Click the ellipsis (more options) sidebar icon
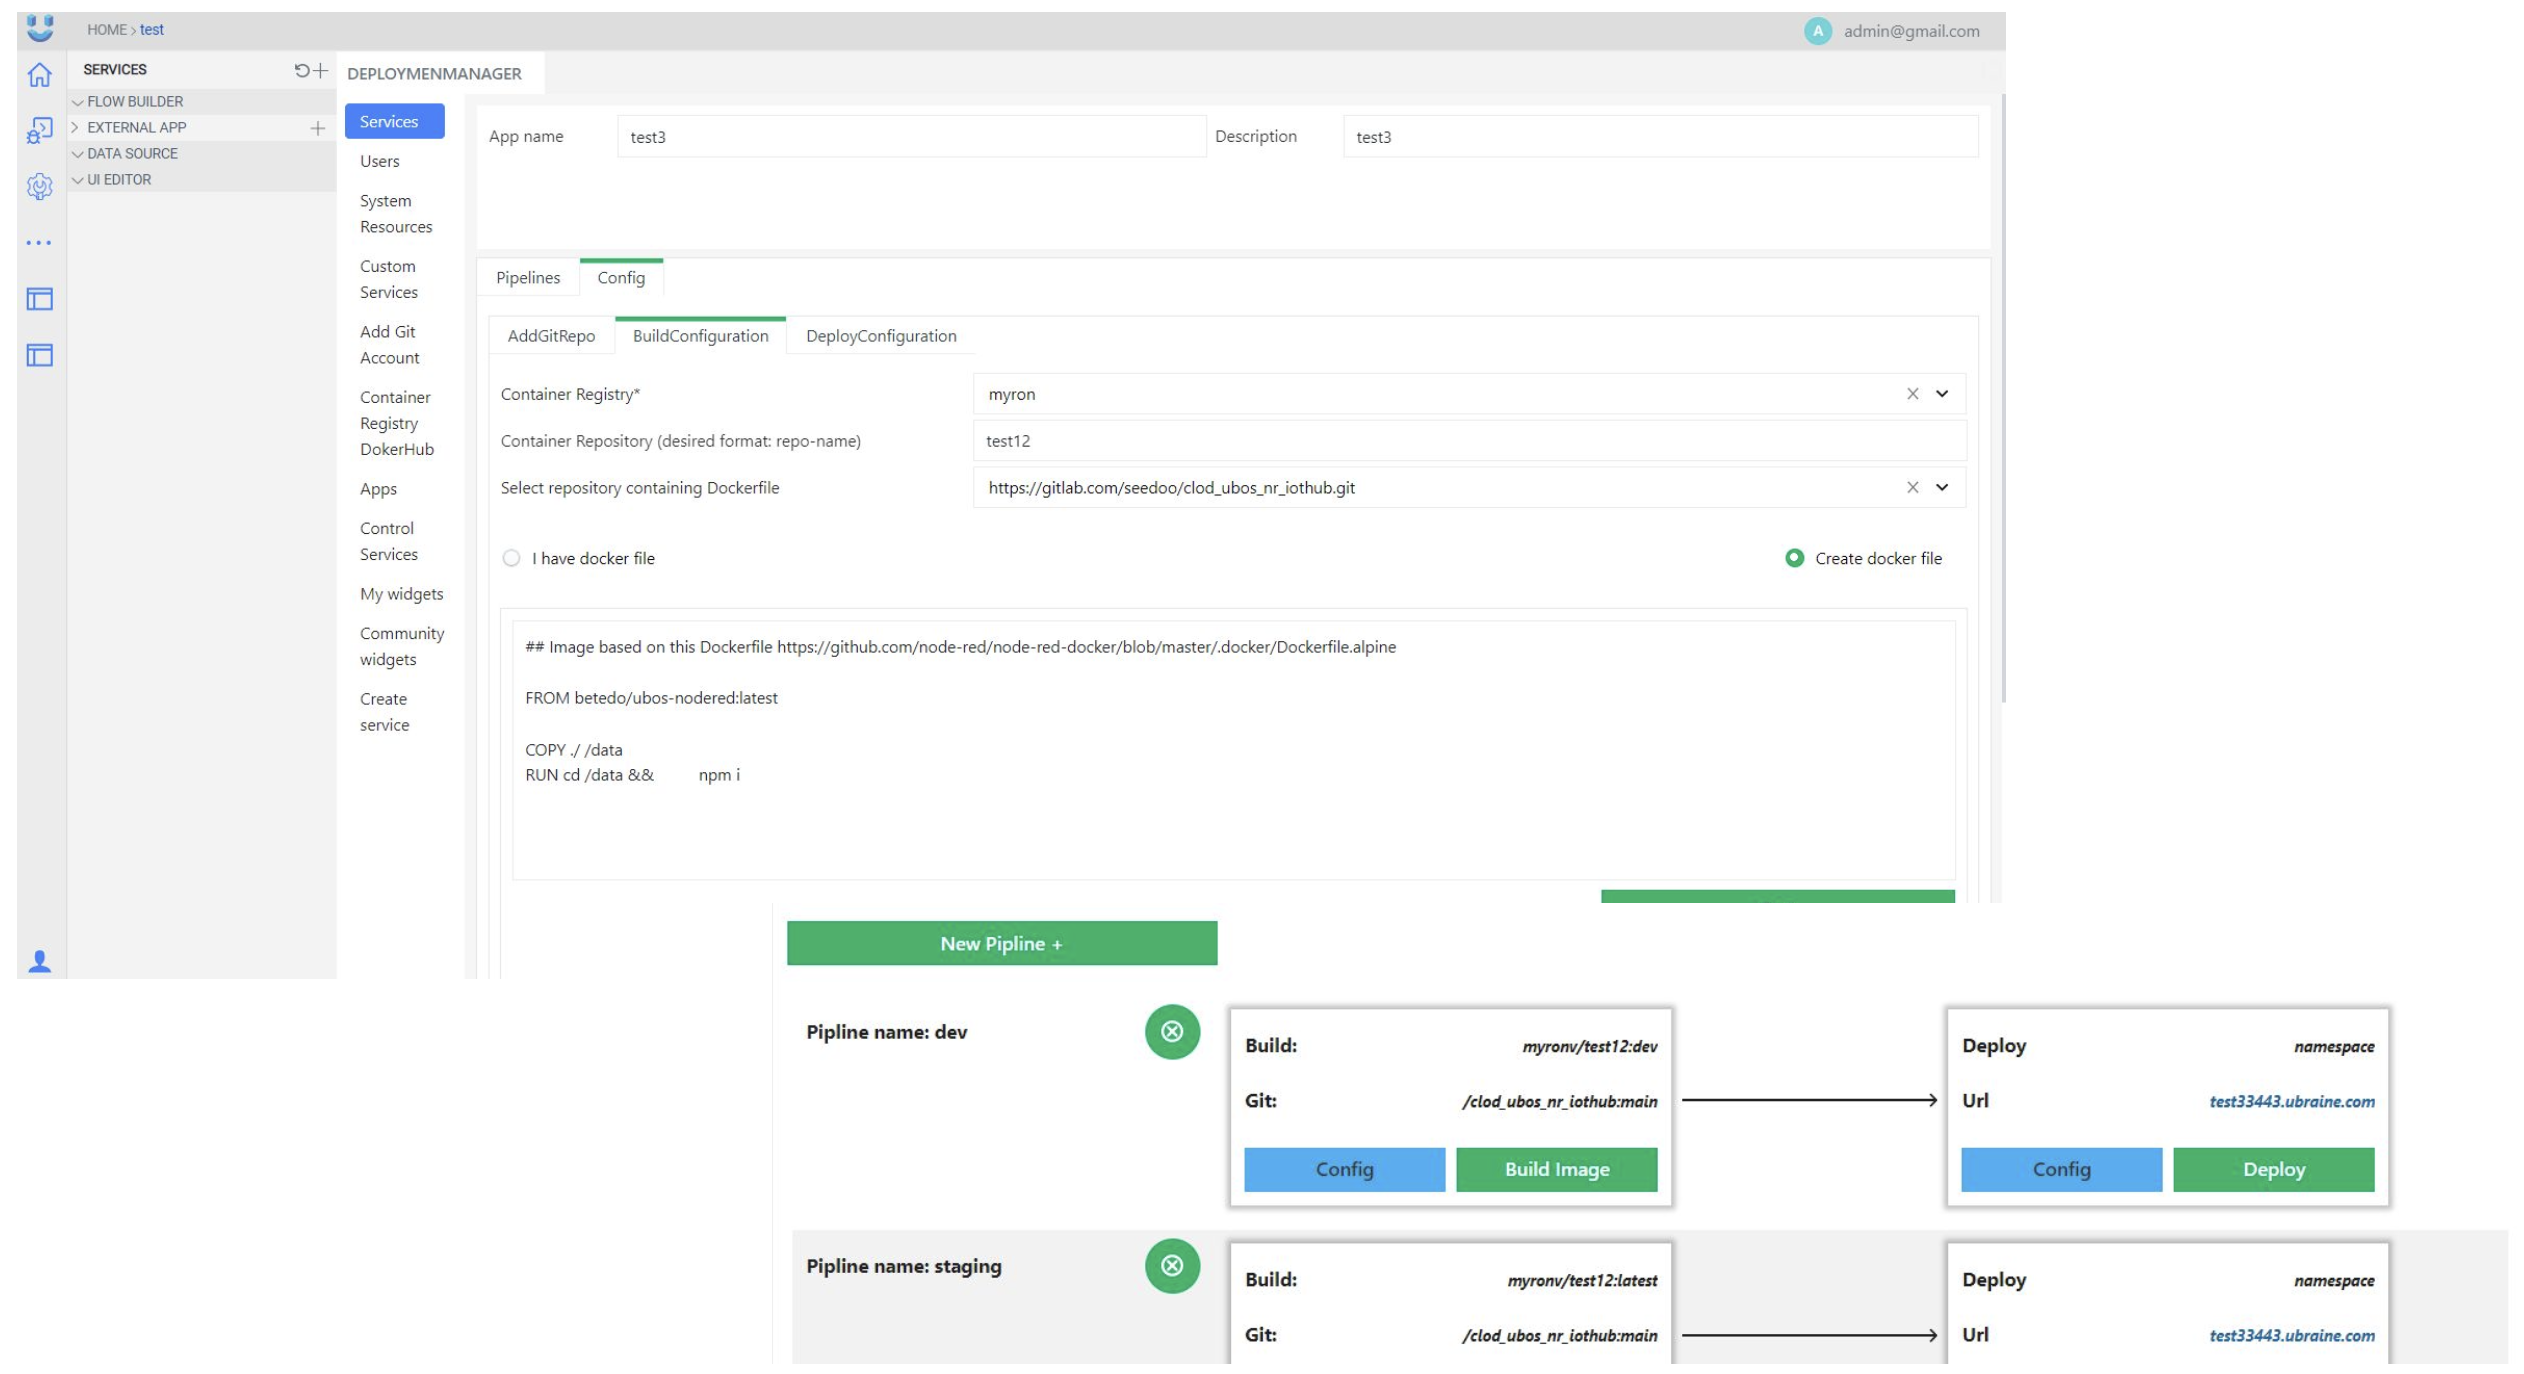The image size is (2524, 1374). (39, 242)
